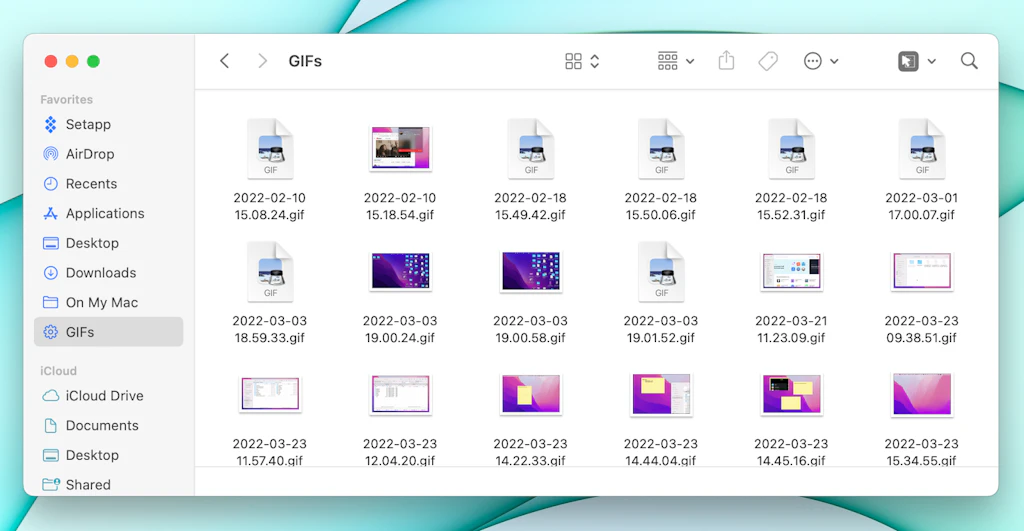Screen dimensions: 1024x531
Task: Open the Group By options icon
Action: click(667, 61)
